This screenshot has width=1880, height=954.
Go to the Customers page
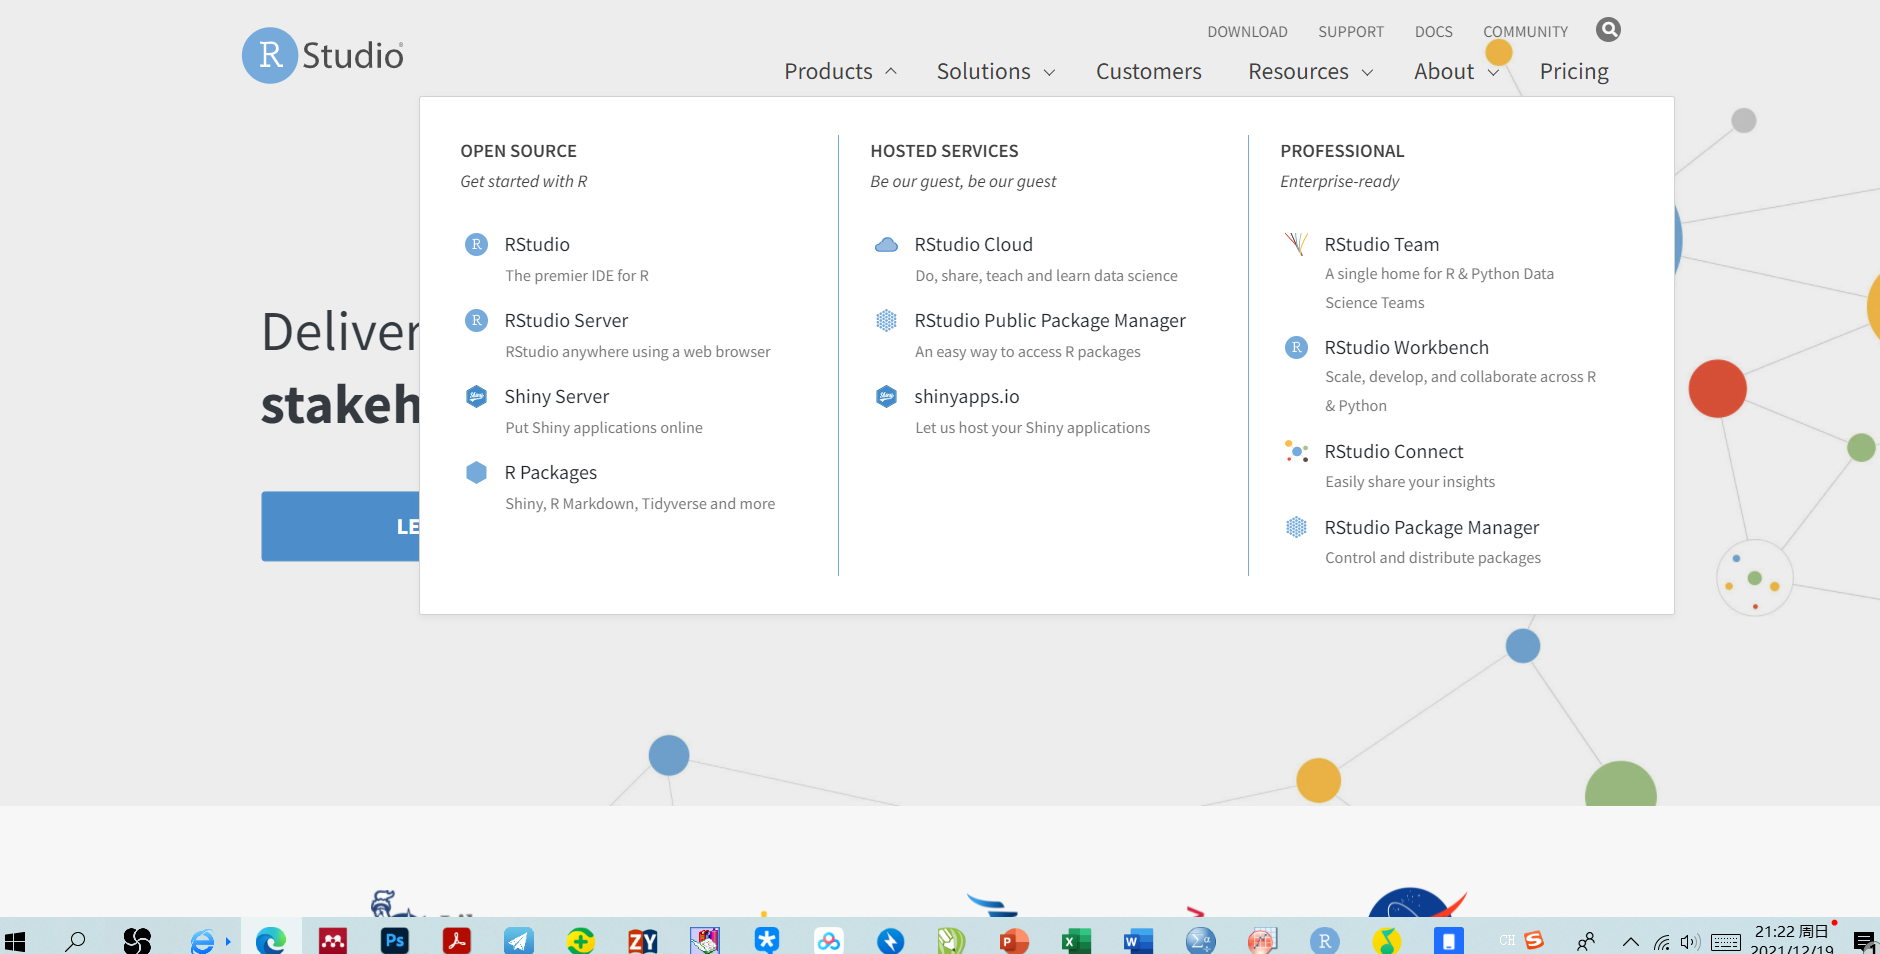click(x=1148, y=71)
